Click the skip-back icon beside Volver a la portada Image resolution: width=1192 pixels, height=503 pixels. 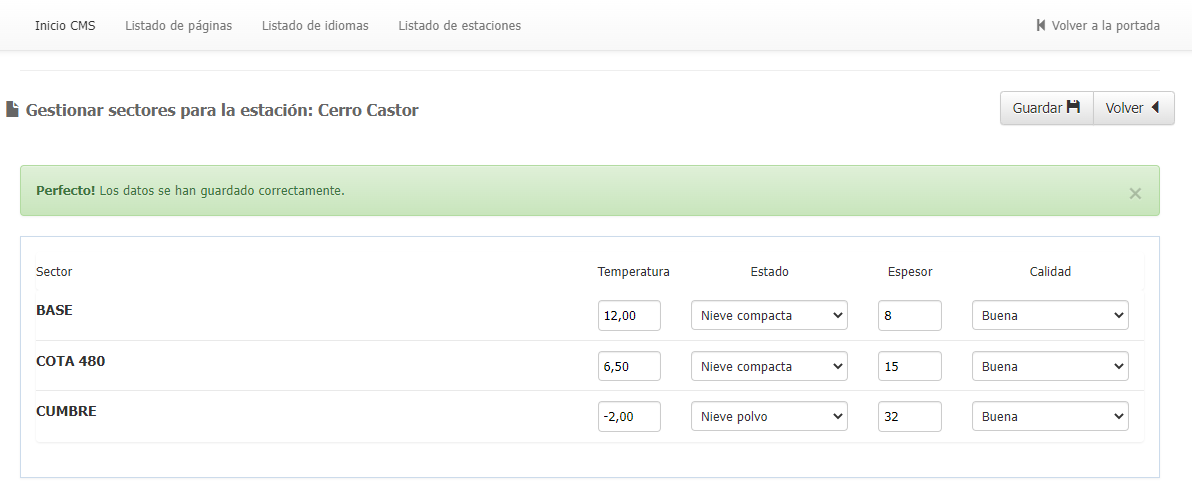(1041, 26)
